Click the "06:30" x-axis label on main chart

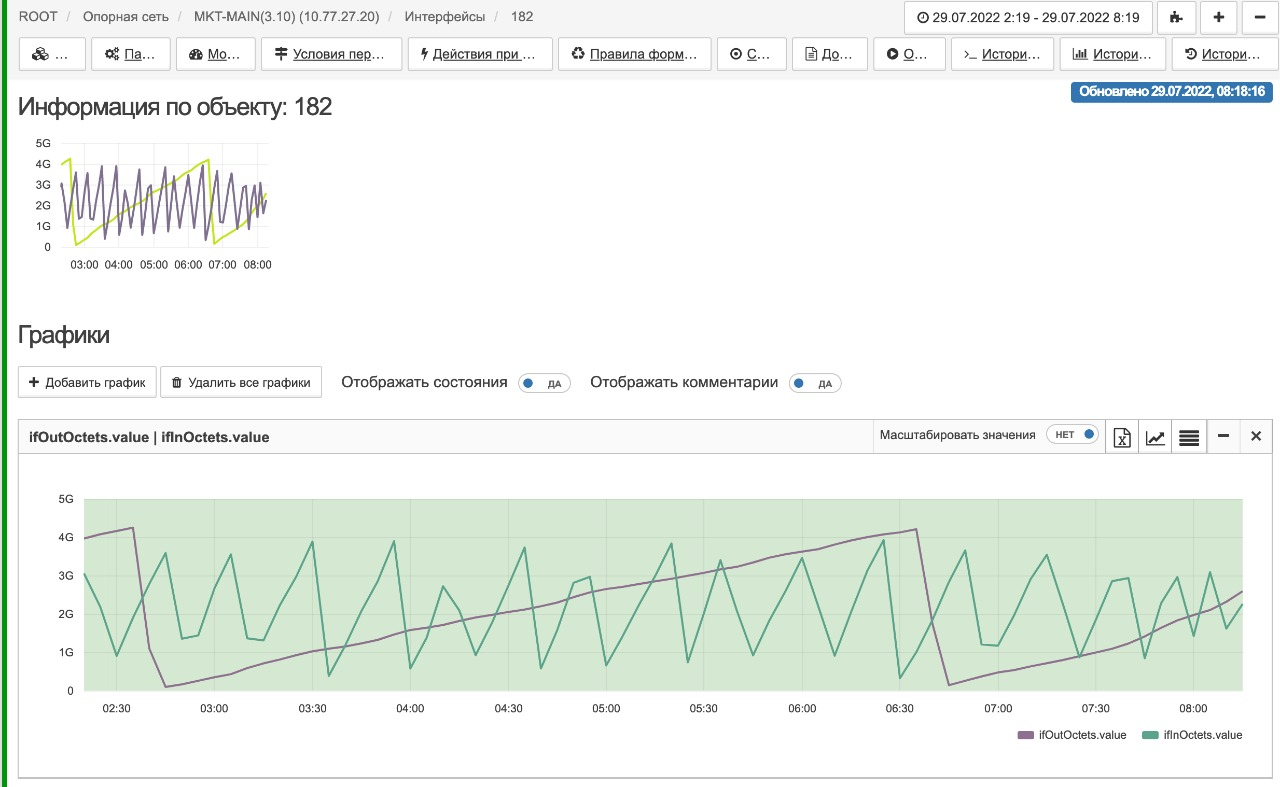900,708
